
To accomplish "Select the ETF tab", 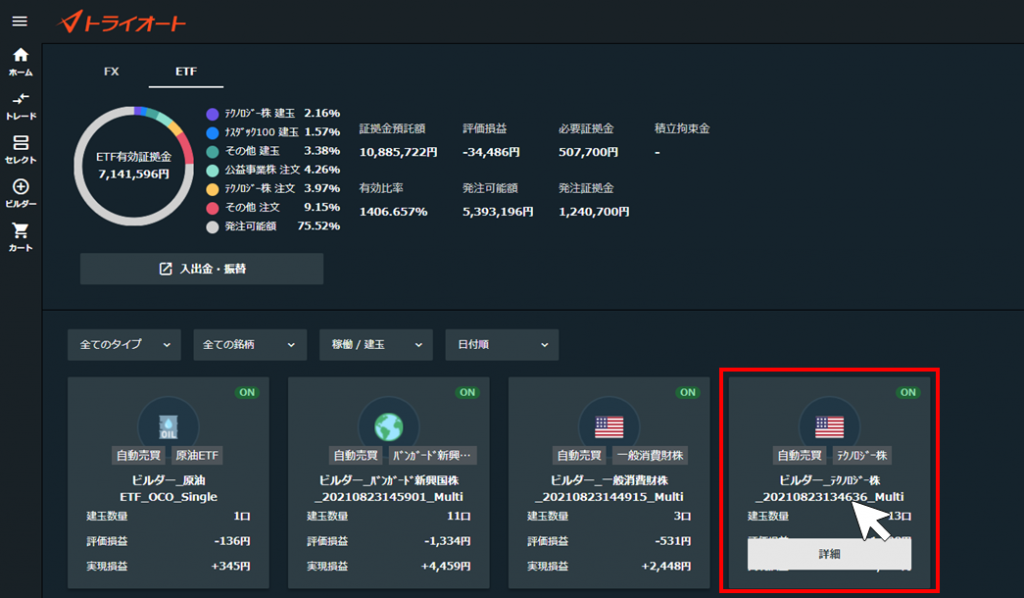I will [x=186, y=71].
